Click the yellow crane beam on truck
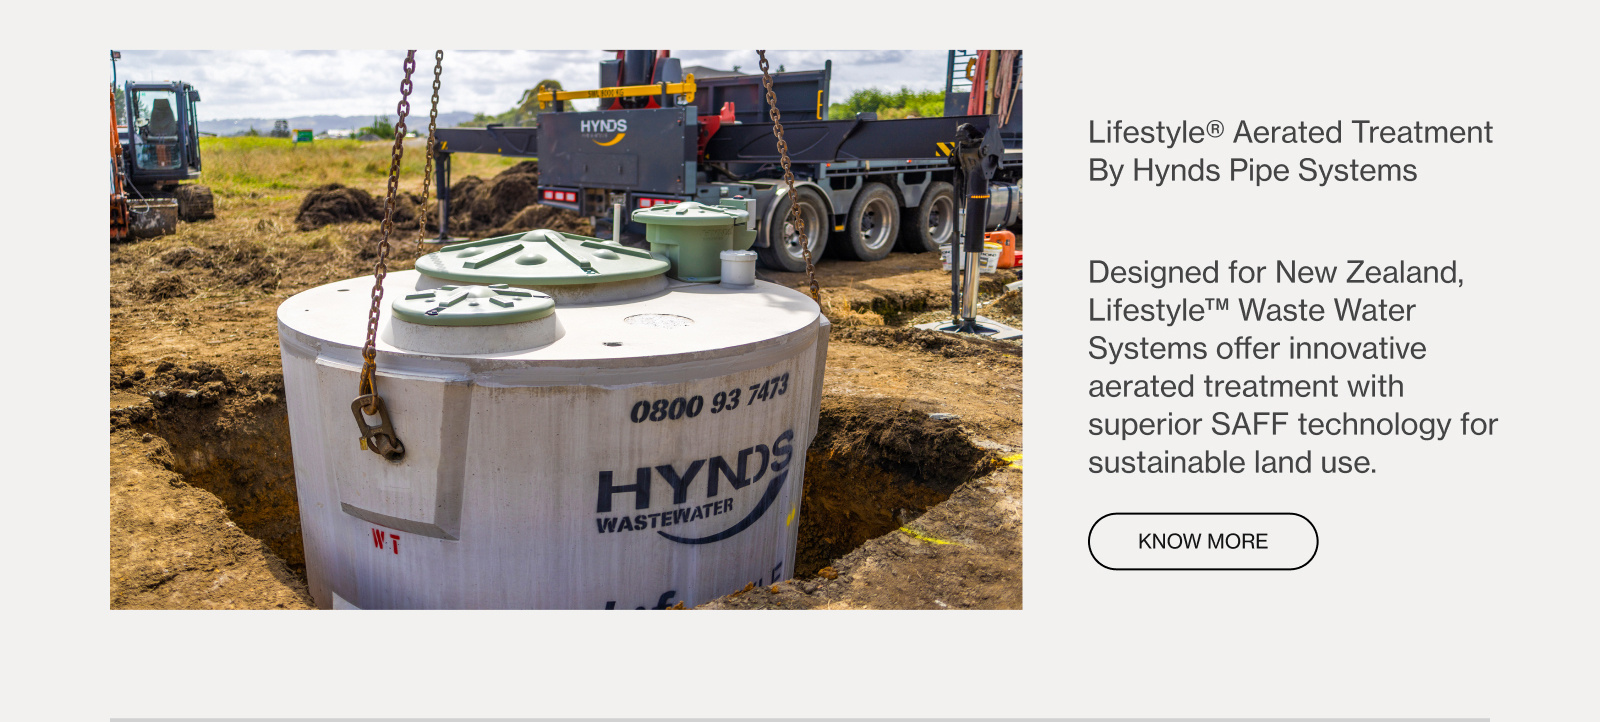This screenshot has width=1600, height=722. [x=617, y=94]
